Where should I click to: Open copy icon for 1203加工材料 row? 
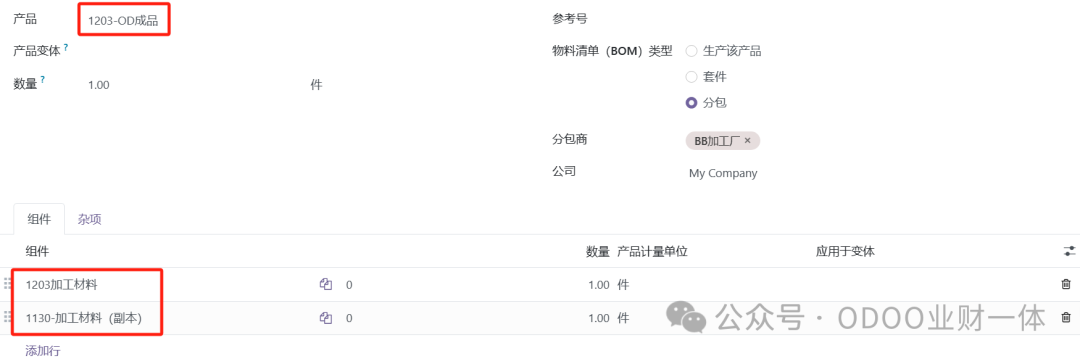[326, 284]
